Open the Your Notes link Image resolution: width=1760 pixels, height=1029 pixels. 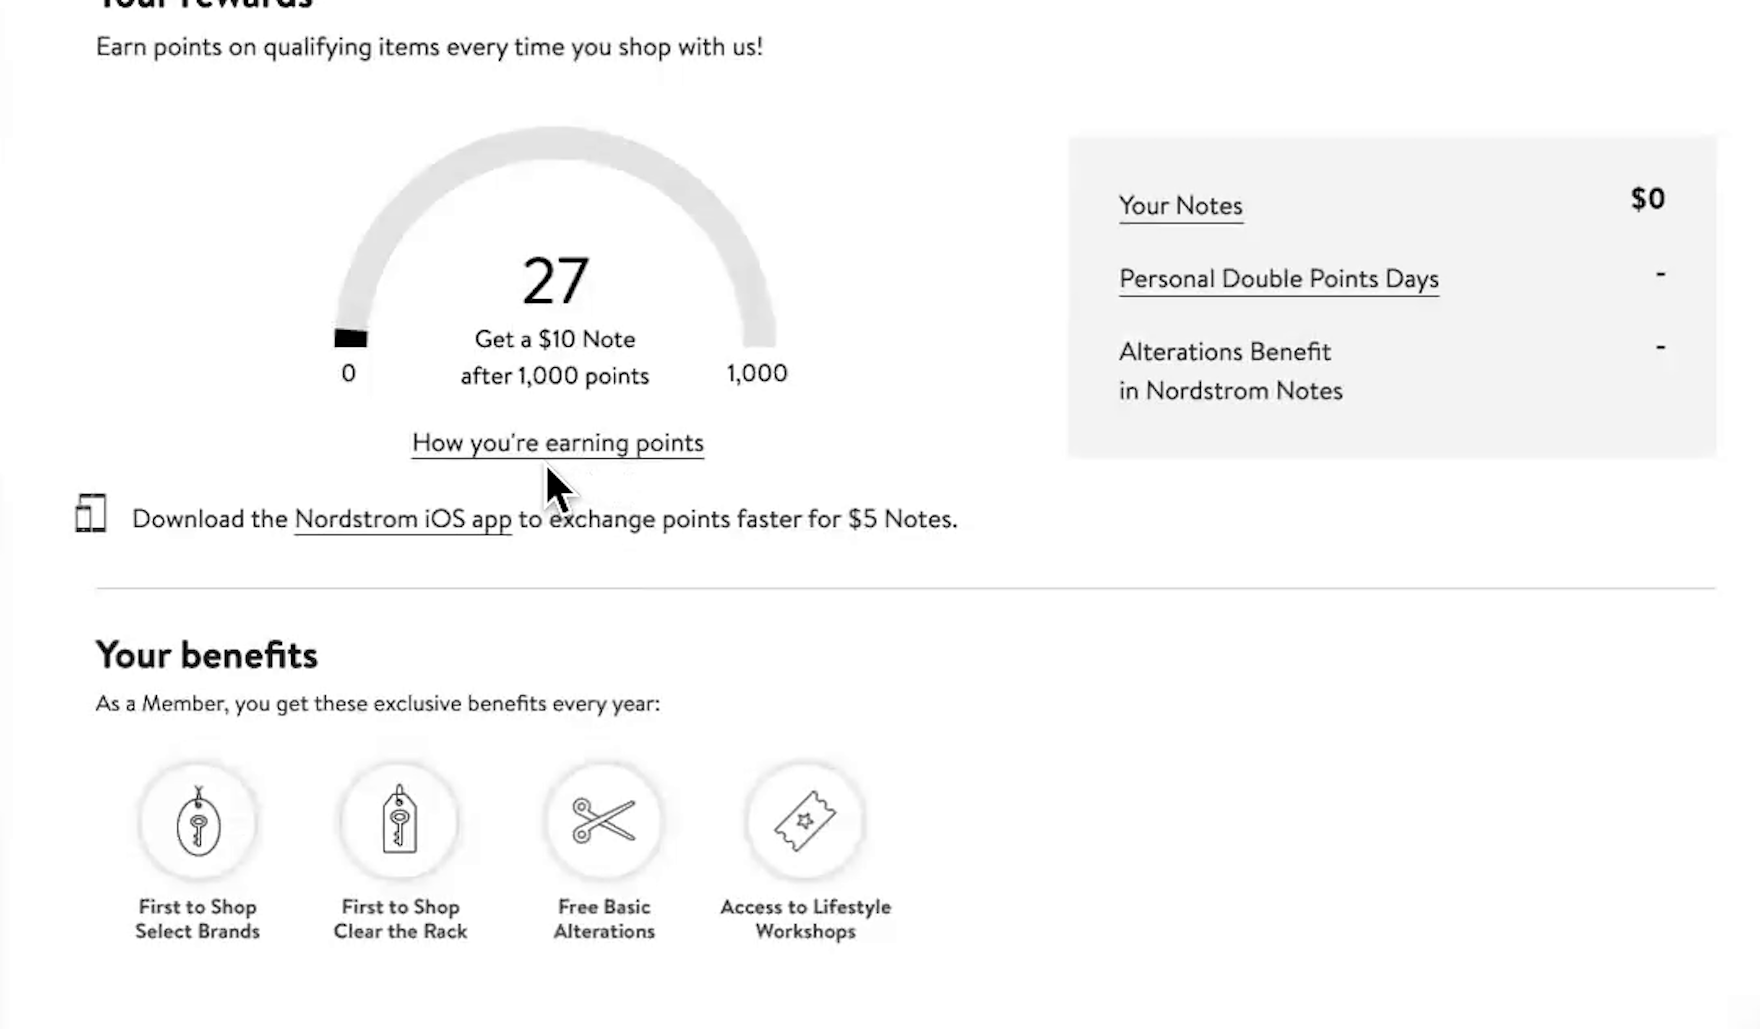[1180, 206]
